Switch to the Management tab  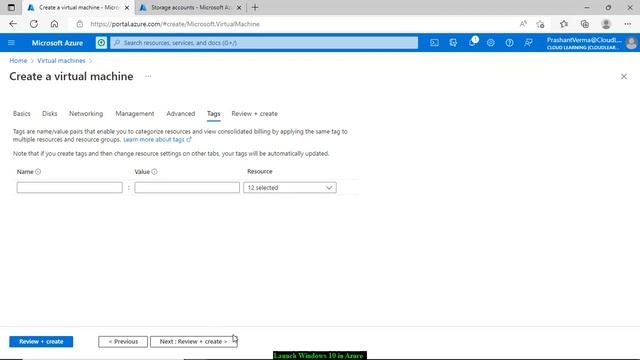[135, 113]
